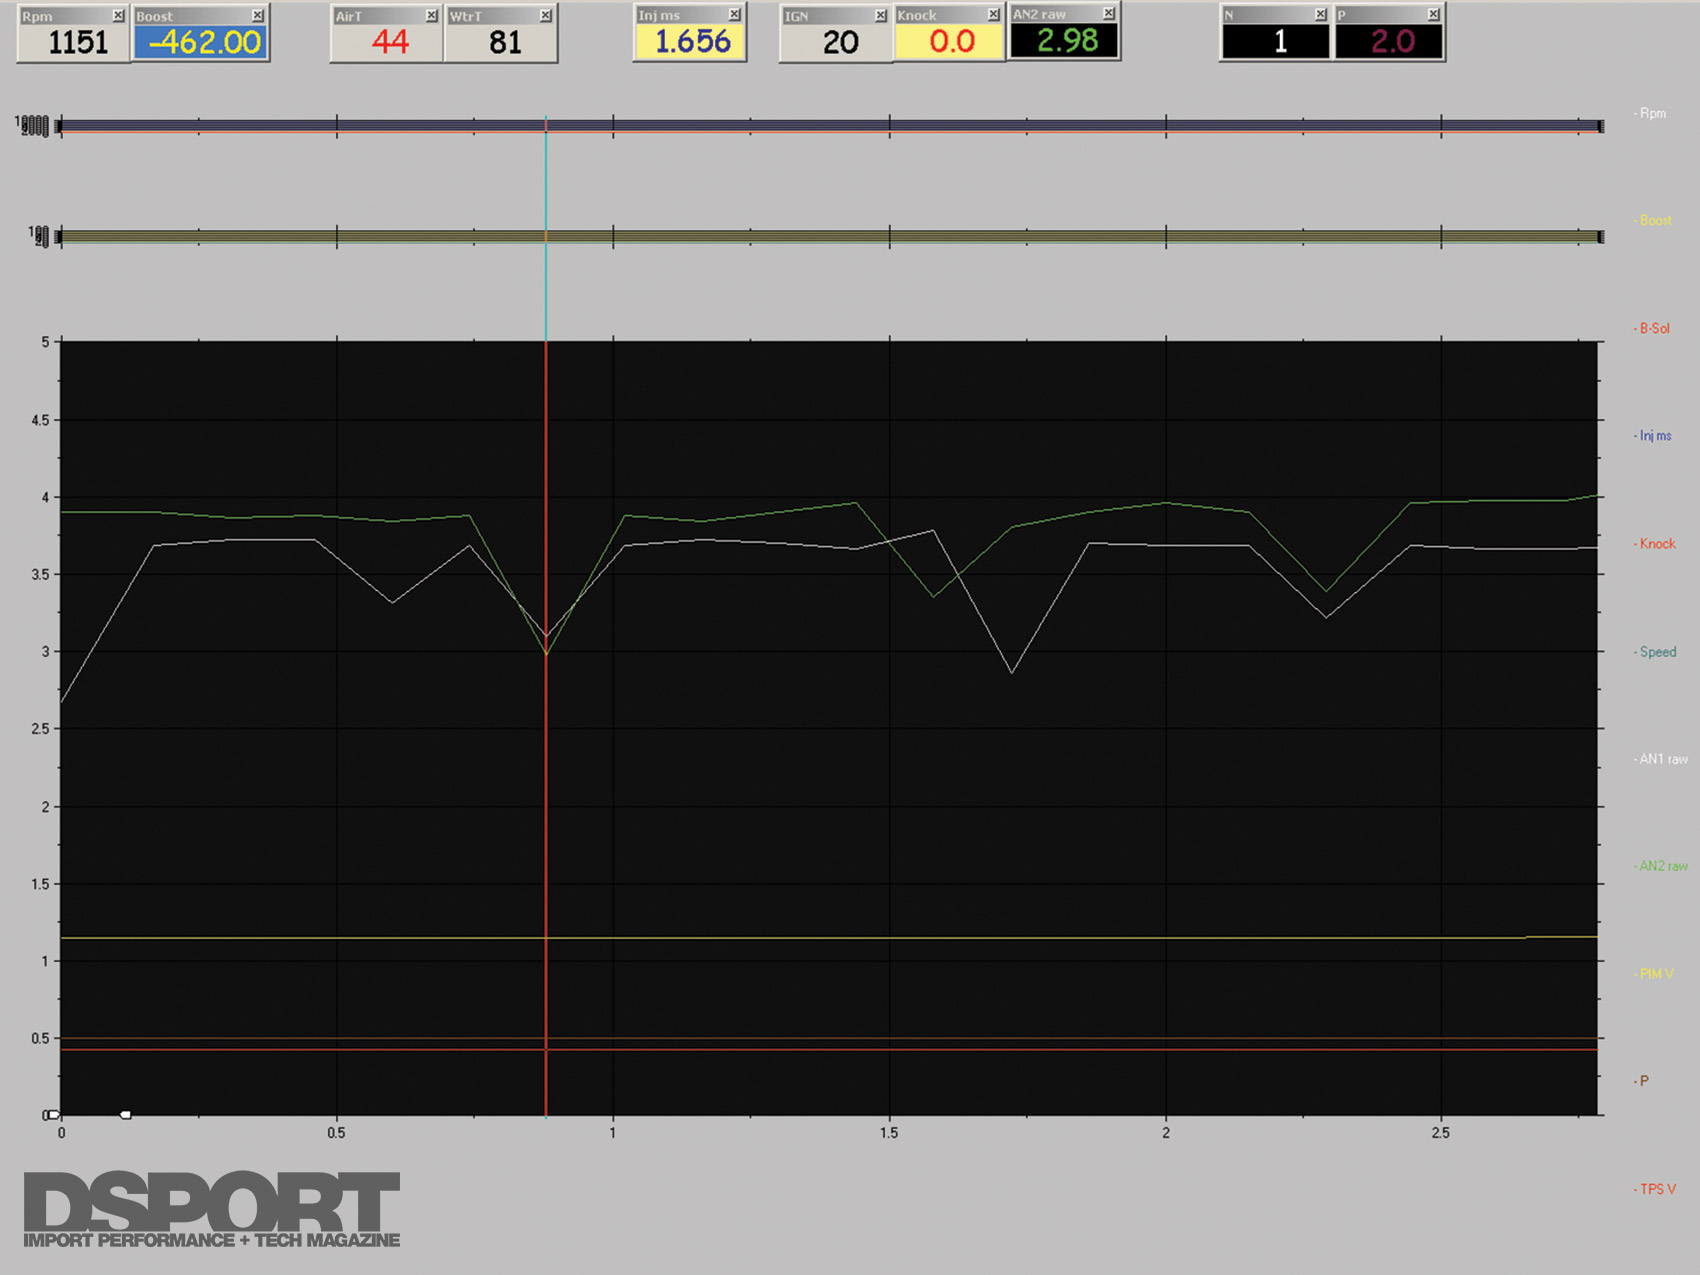1700x1275 pixels.
Task: Close the Rpm gauge panel
Action: [118, 16]
